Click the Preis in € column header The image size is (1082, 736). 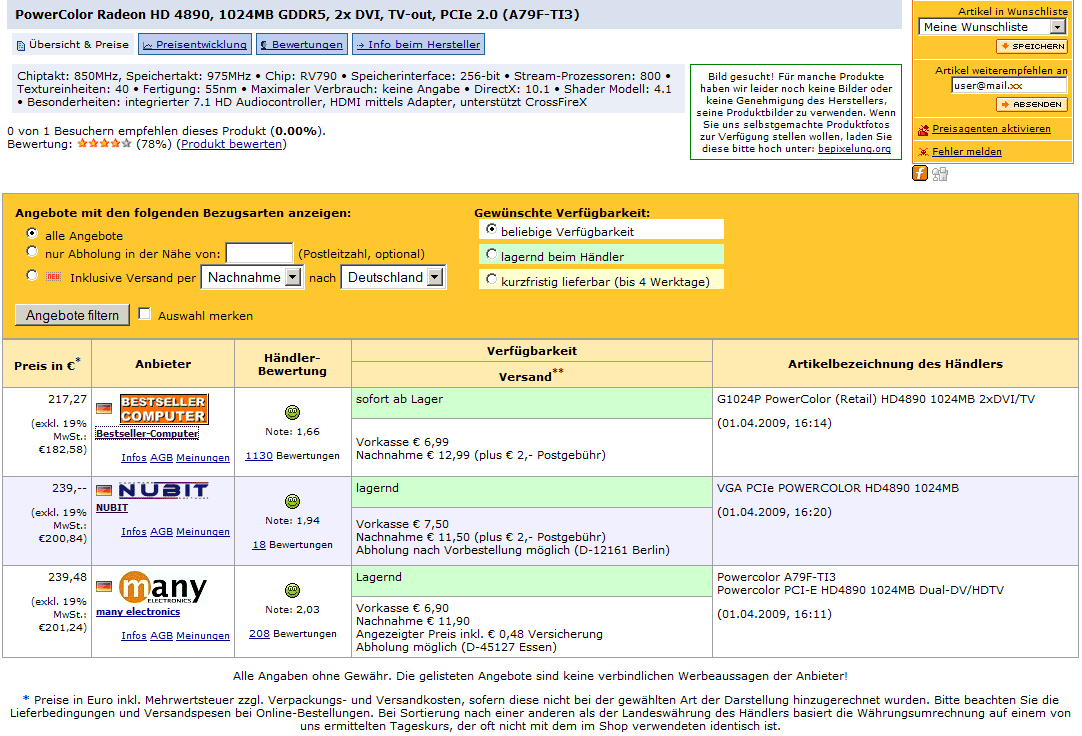pos(47,364)
